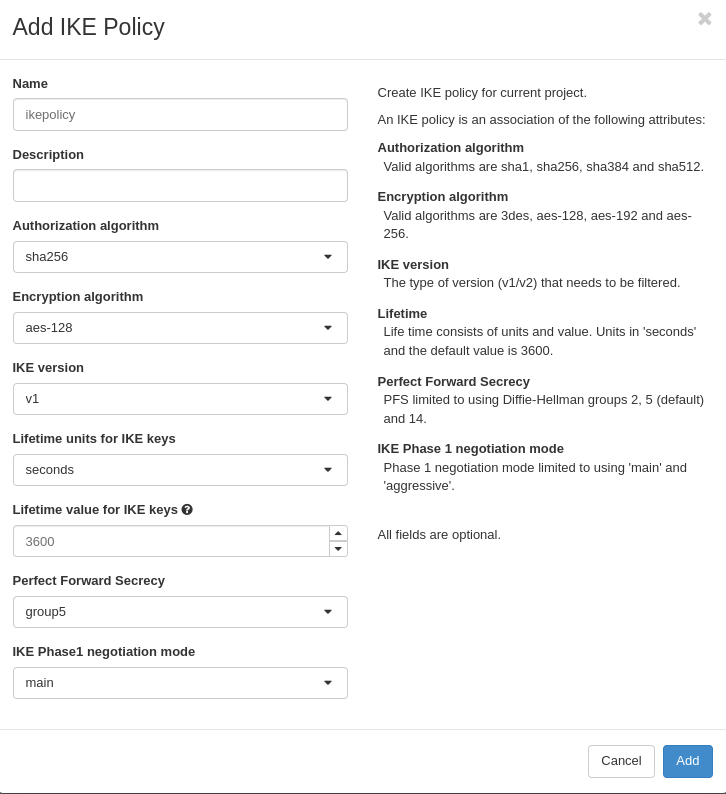Close the Add IKE Policy dialog
The height and width of the screenshot is (794, 726).
(x=704, y=19)
